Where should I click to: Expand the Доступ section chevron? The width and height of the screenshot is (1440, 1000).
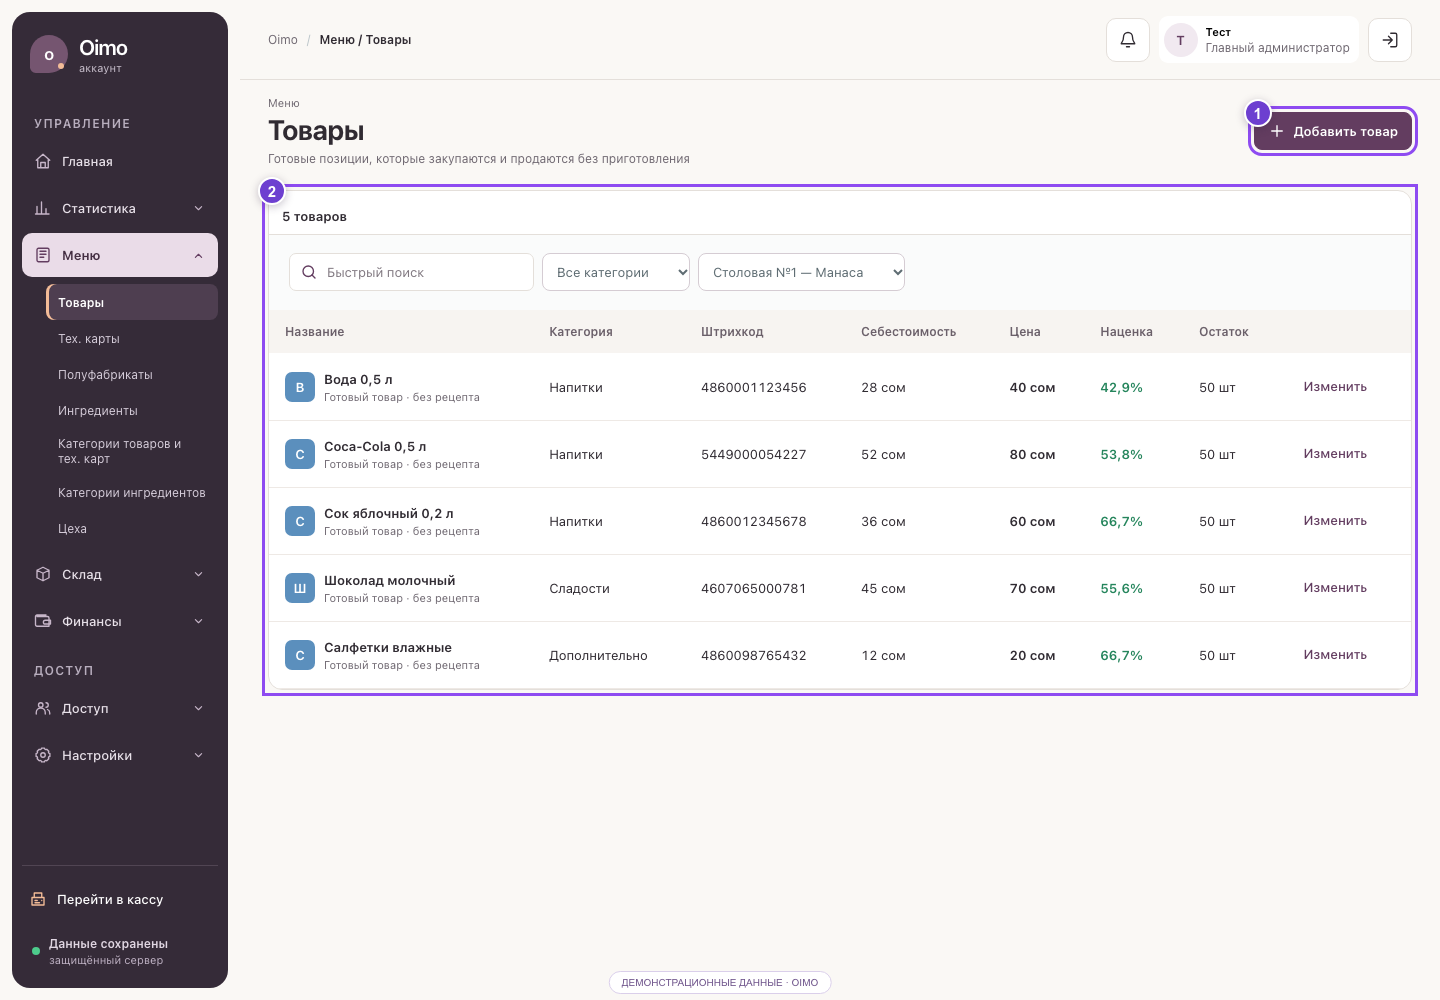tap(198, 708)
